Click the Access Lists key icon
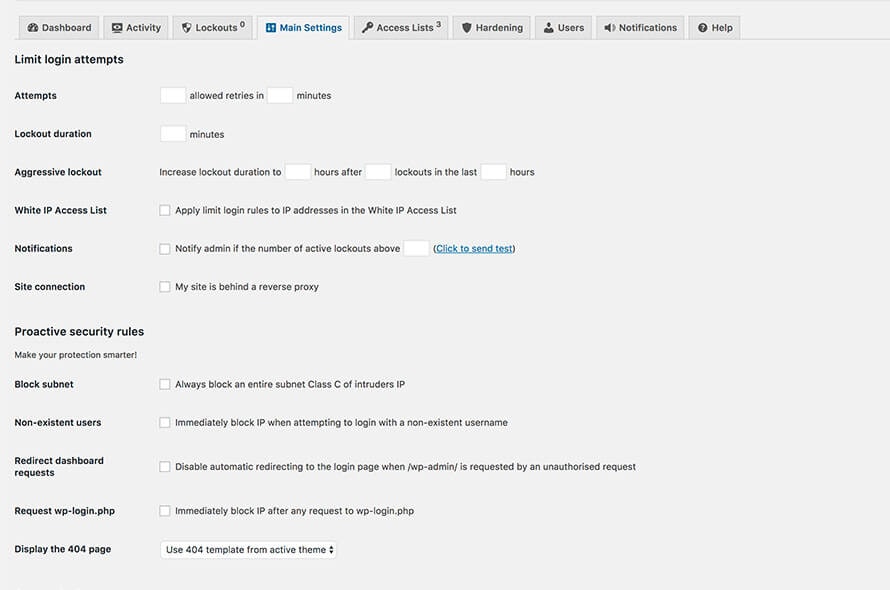890x590 pixels. coord(367,28)
